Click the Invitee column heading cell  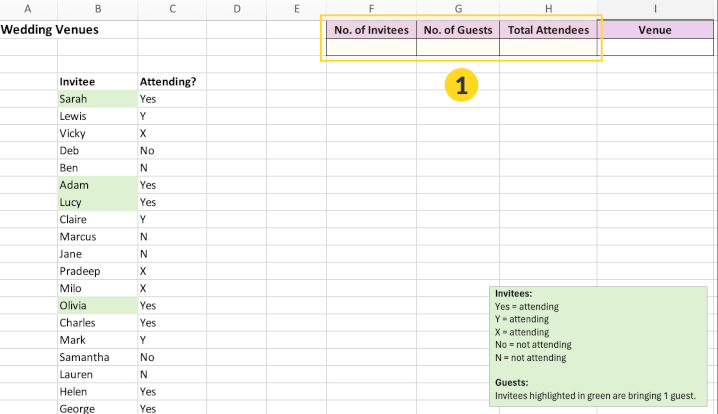click(x=97, y=82)
